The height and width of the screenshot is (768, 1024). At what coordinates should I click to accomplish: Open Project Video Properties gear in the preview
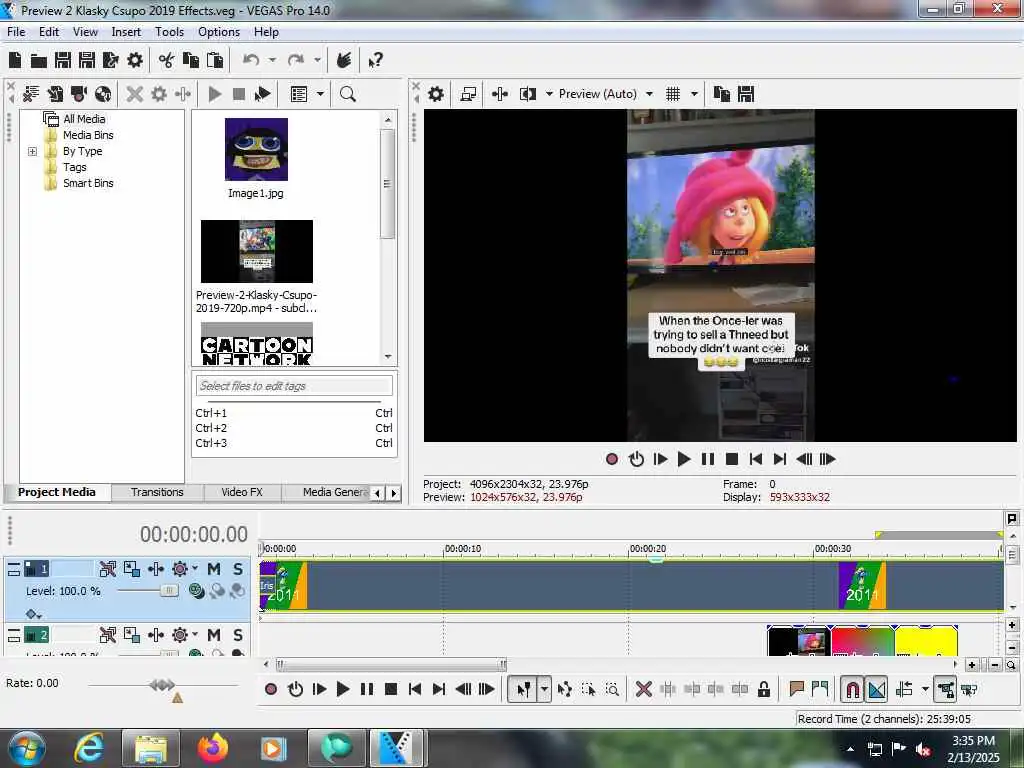[x=436, y=94]
